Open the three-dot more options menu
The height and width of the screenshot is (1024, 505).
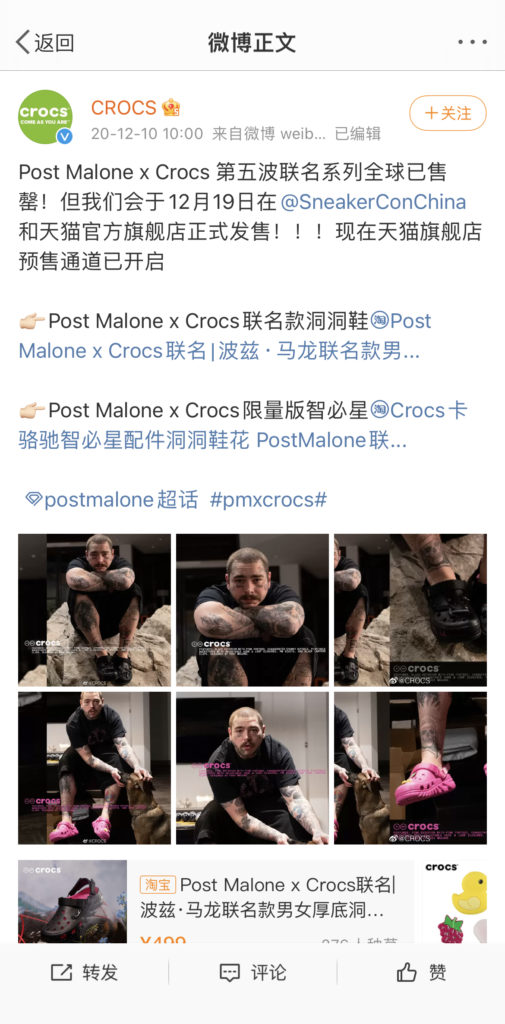pos(472,42)
